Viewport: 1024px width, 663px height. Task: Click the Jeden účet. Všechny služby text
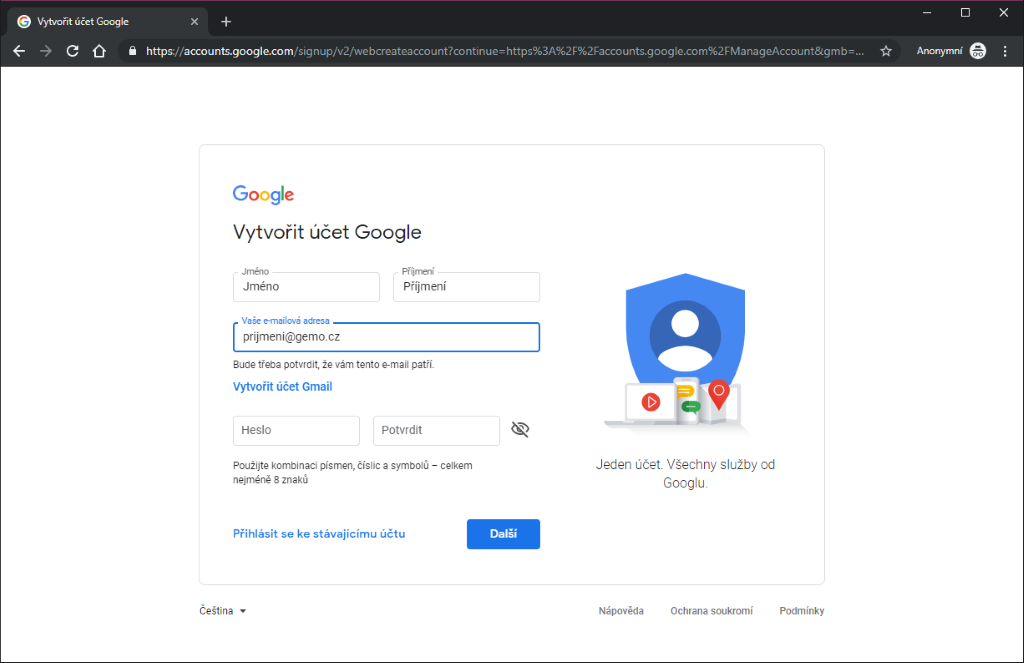click(x=685, y=474)
